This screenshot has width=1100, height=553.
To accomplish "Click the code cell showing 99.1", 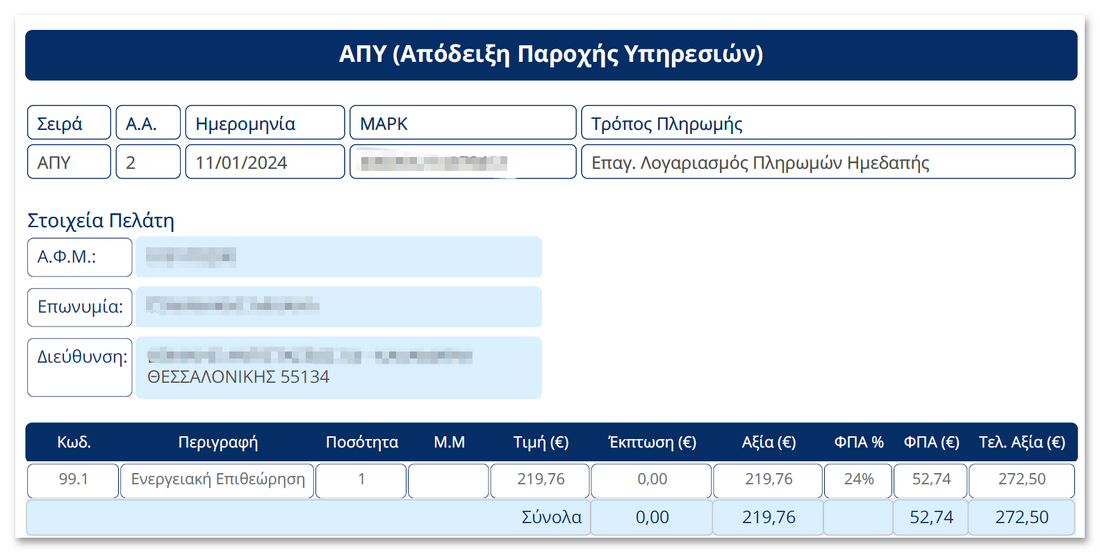I will click(73, 480).
